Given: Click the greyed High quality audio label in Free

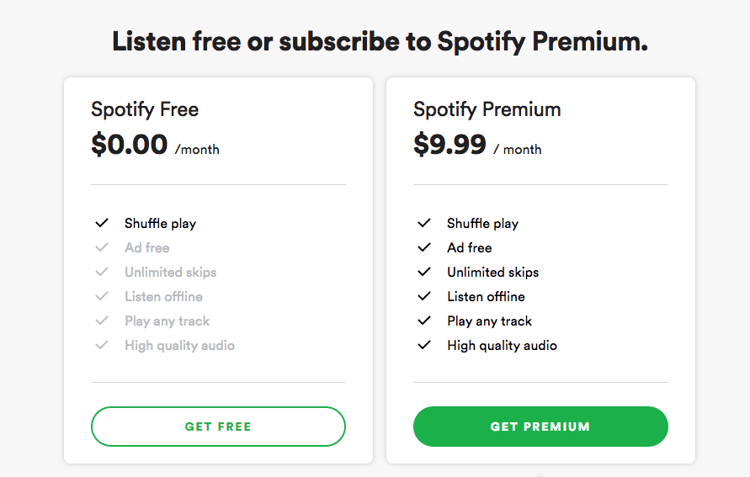Looking at the screenshot, I should [180, 345].
